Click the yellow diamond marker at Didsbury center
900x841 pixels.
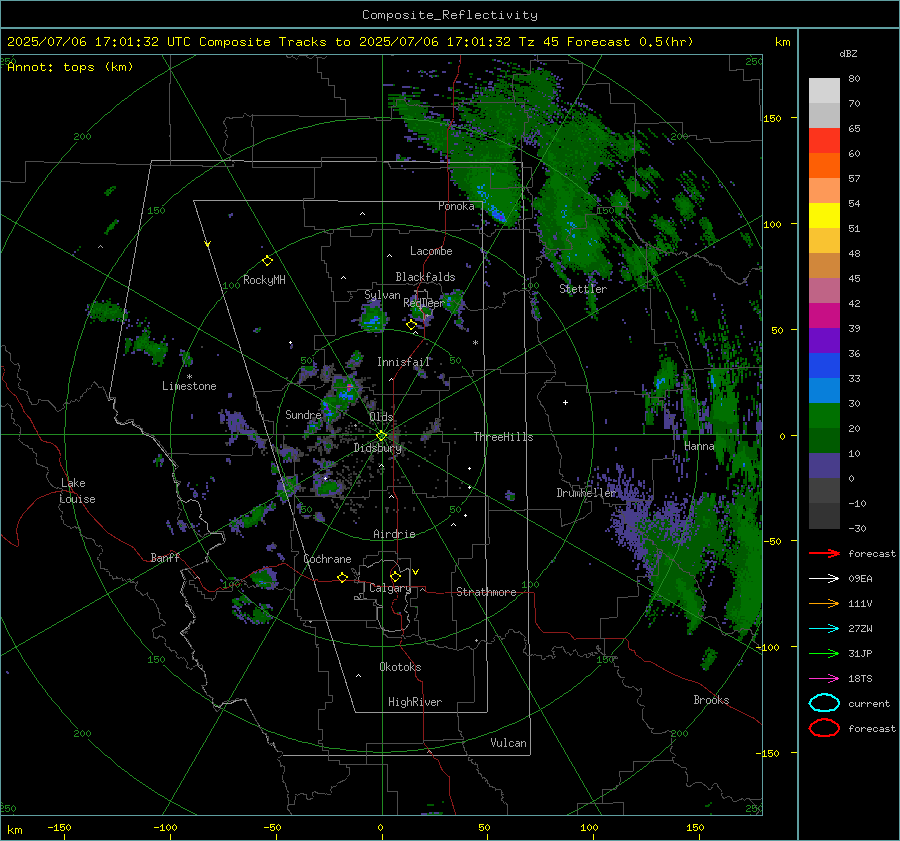pyautogui.click(x=381, y=436)
